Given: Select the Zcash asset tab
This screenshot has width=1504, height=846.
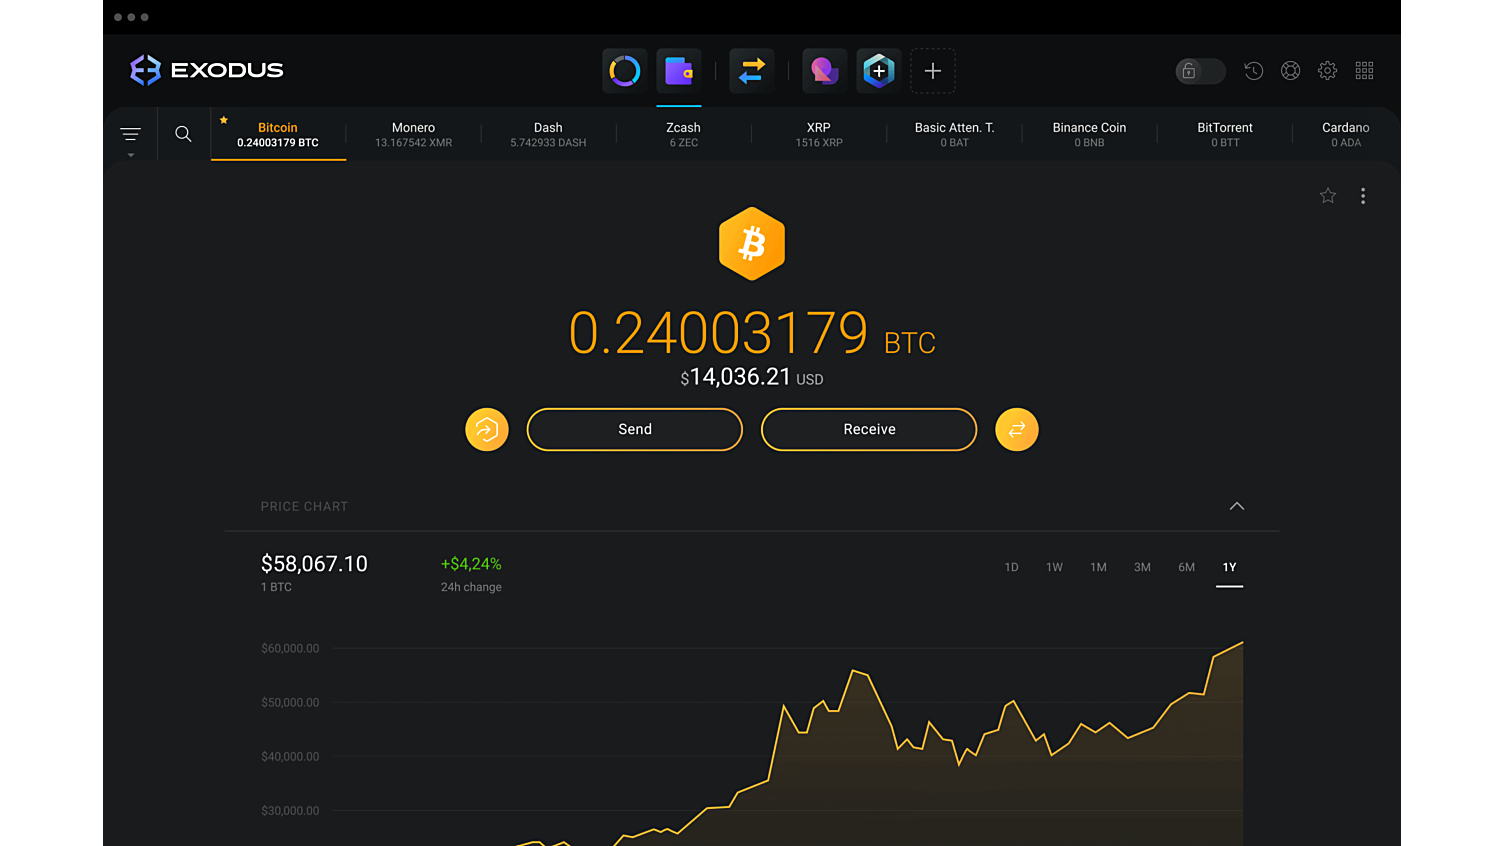Looking at the screenshot, I should click(683, 135).
